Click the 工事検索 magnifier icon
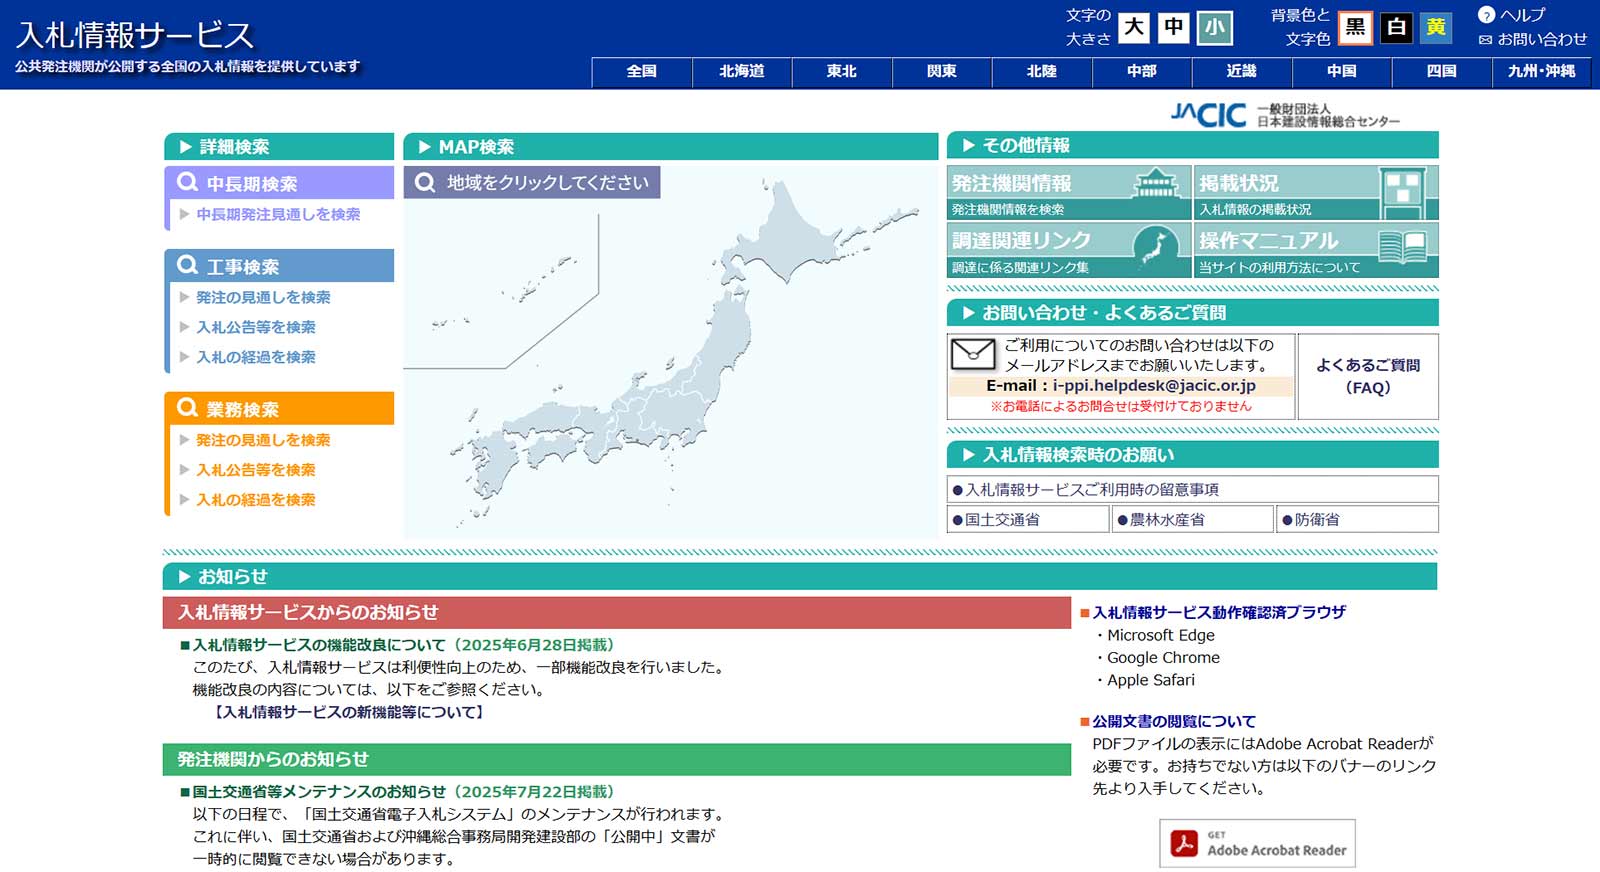This screenshot has height=872, width=1600. (187, 266)
